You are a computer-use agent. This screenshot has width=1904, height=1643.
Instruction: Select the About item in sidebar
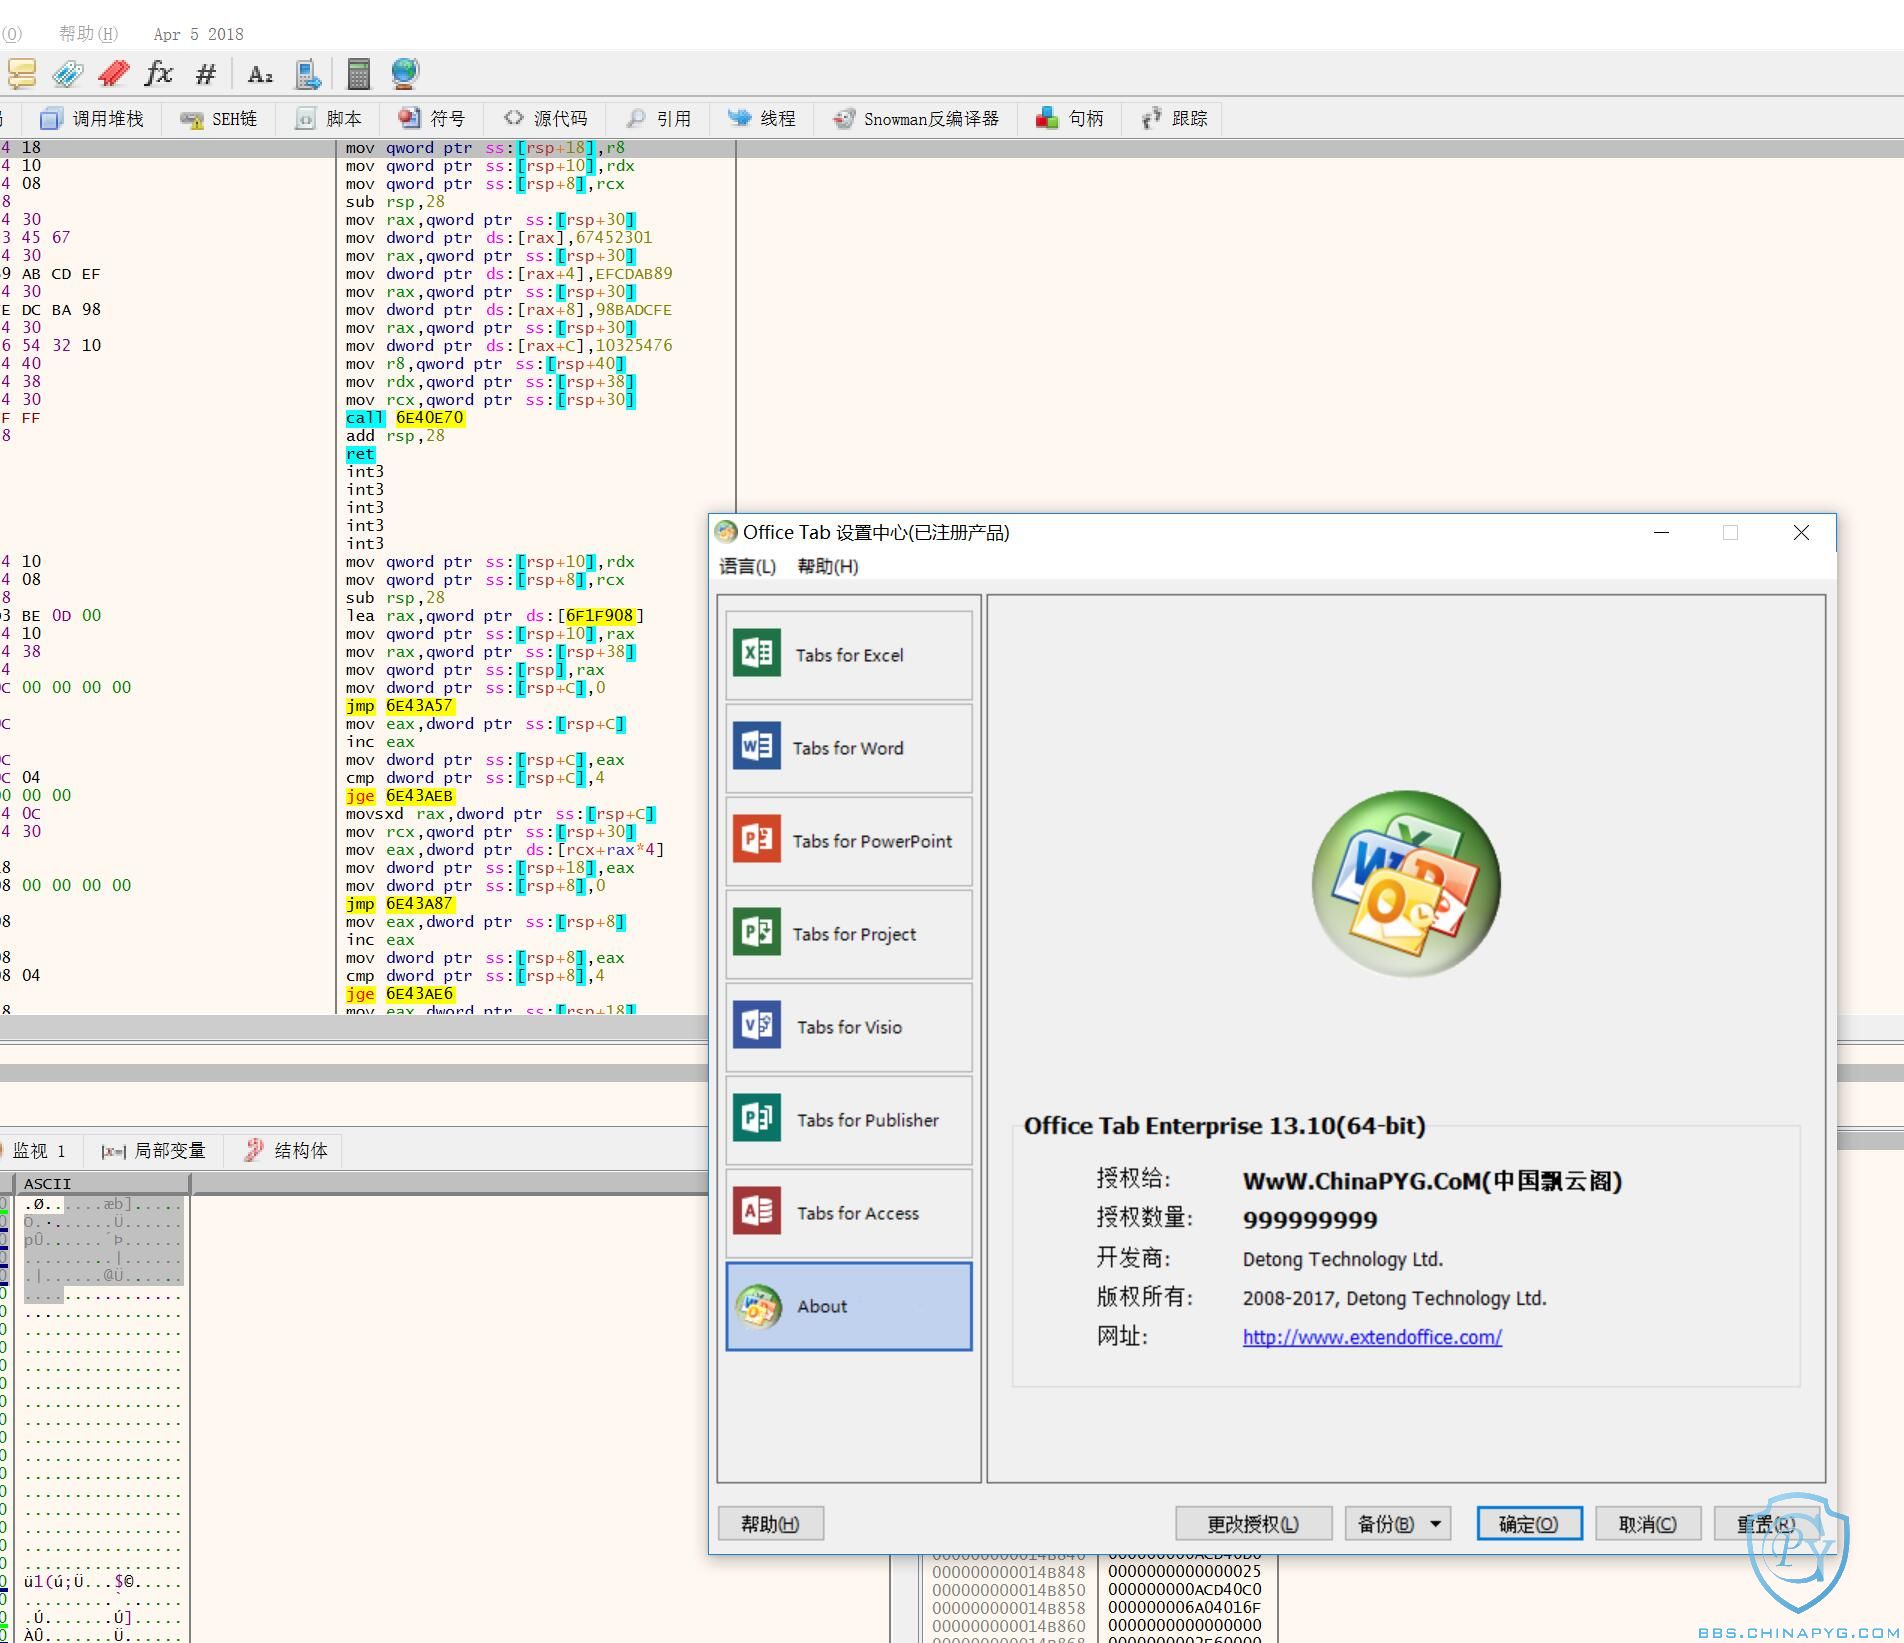point(849,1306)
